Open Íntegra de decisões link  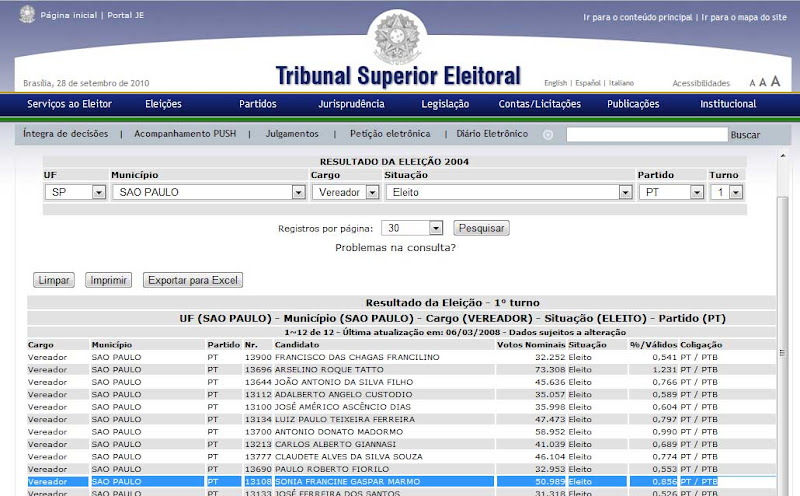[x=65, y=134]
